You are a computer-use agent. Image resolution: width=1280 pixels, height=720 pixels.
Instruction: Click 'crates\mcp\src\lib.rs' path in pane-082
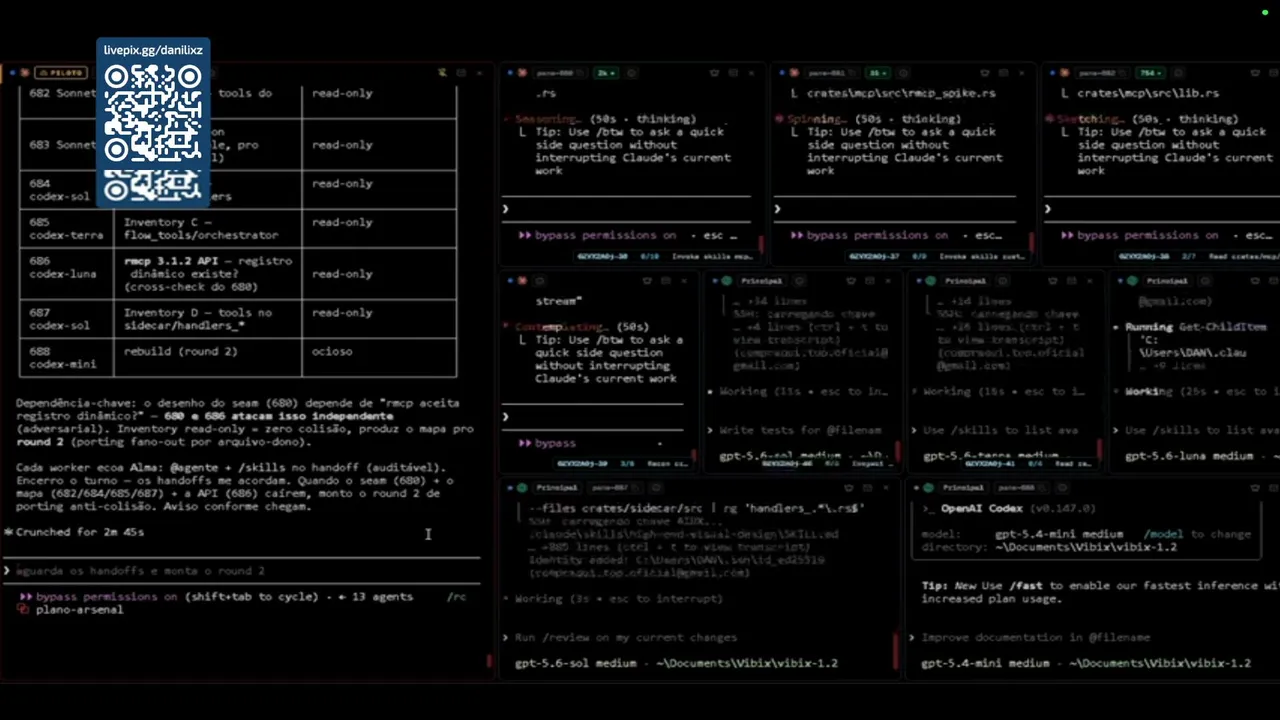[x=1147, y=93]
